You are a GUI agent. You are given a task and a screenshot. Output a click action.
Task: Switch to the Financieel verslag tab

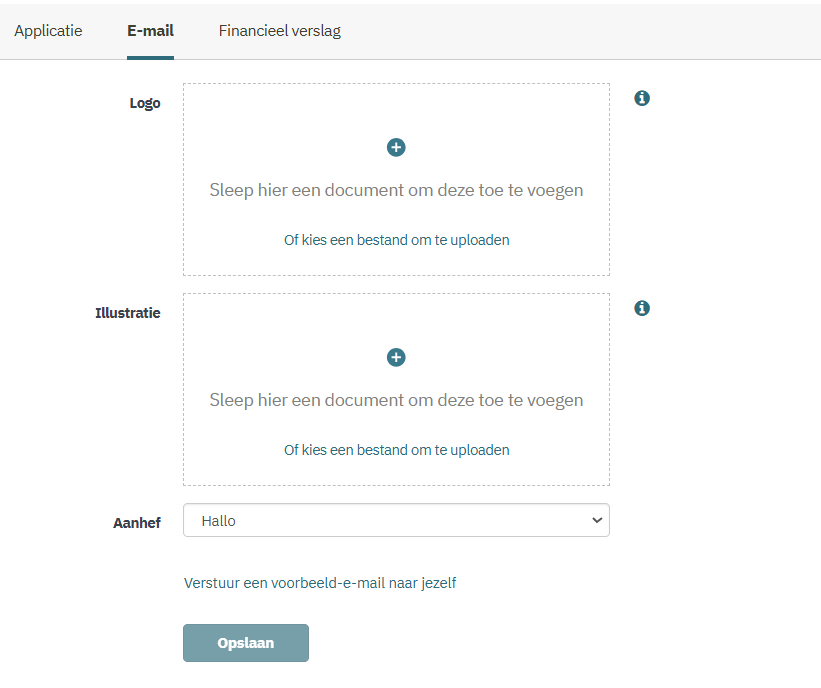tap(280, 31)
